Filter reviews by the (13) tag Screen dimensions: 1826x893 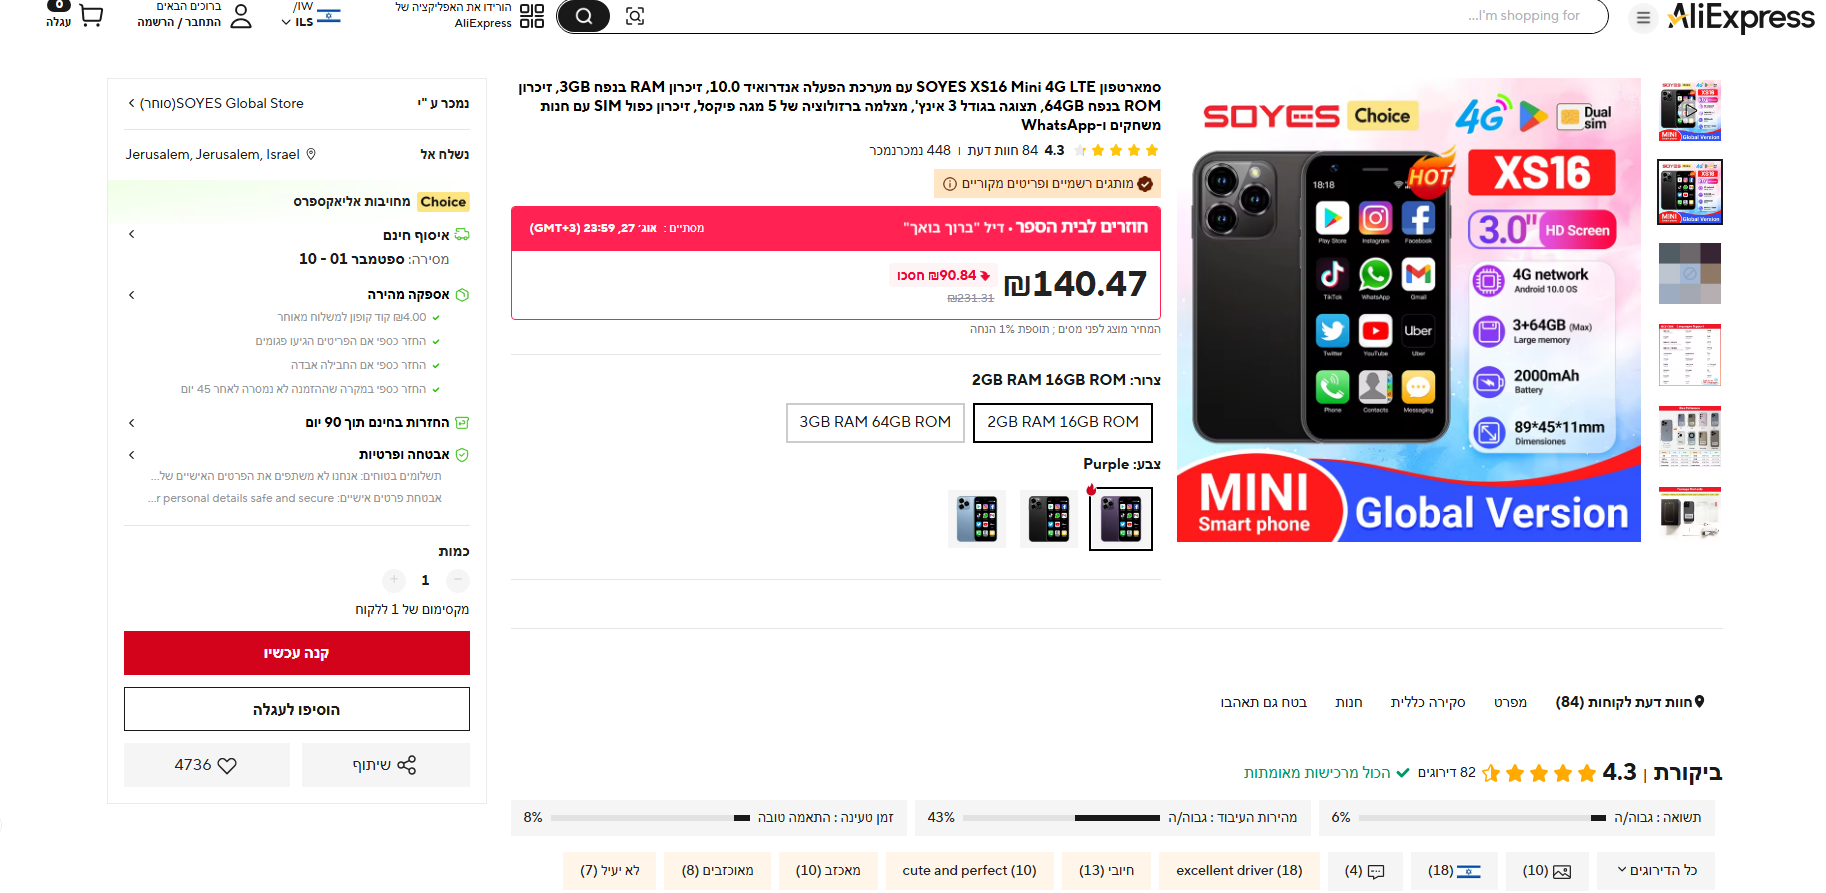(x=1106, y=871)
